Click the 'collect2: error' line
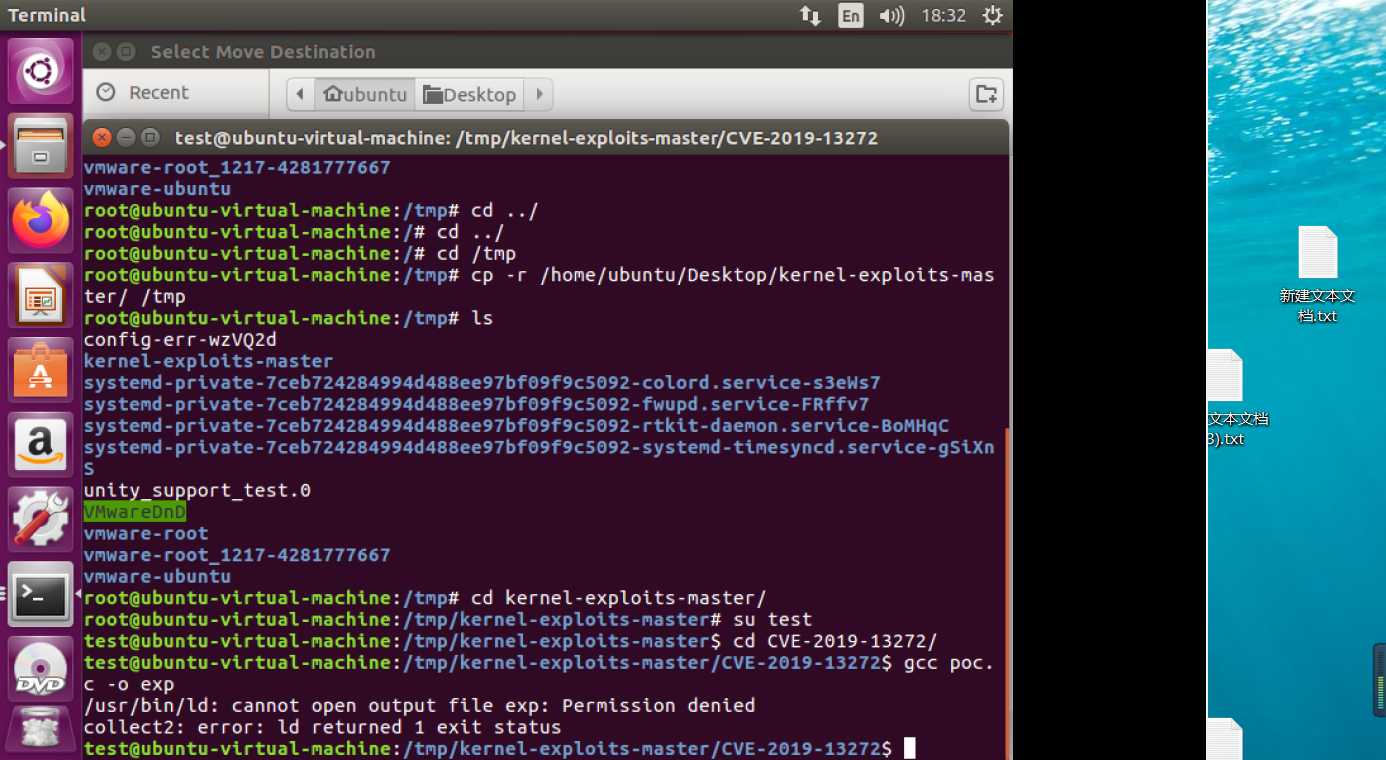 click(322, 727)
